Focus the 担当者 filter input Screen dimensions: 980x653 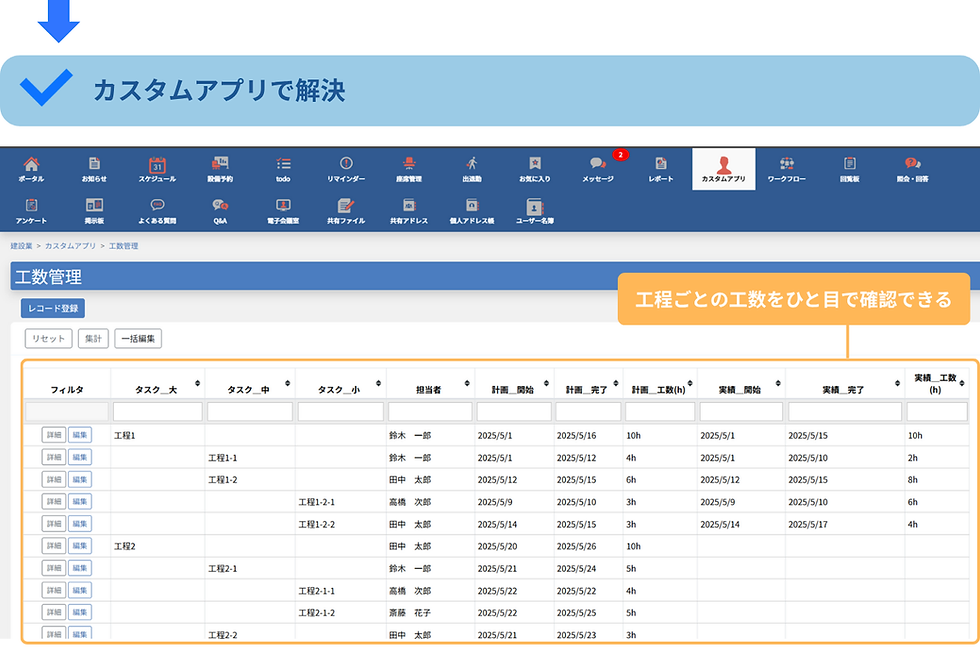[430, 411]
